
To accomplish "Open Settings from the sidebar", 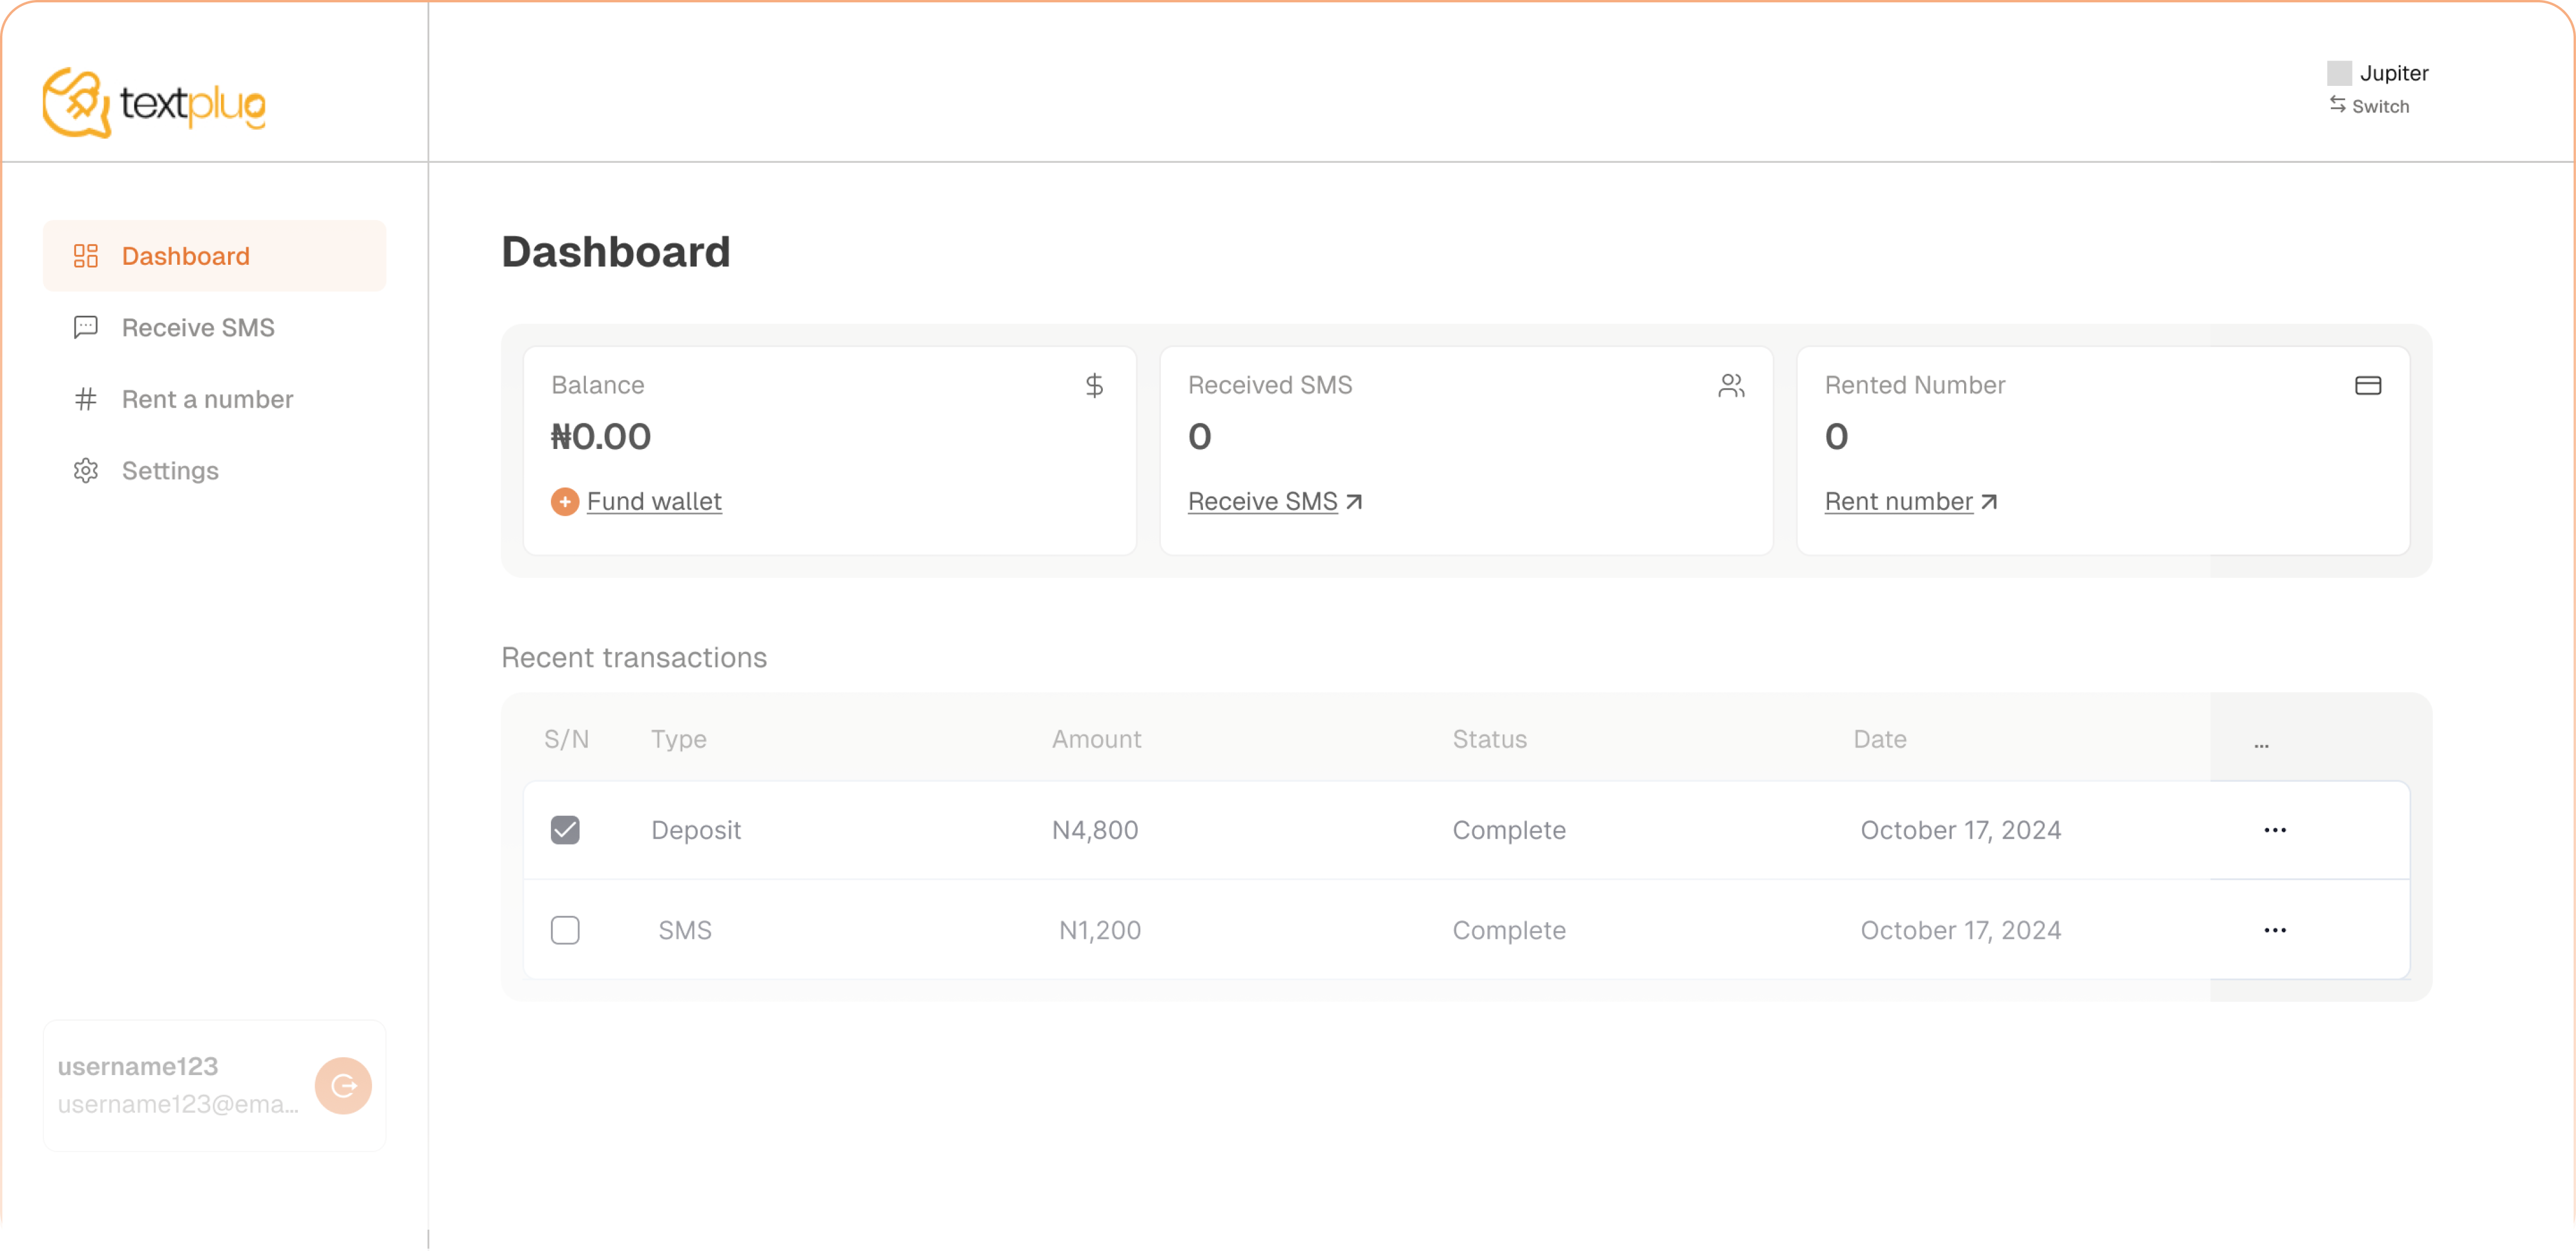I will [170, 471].
